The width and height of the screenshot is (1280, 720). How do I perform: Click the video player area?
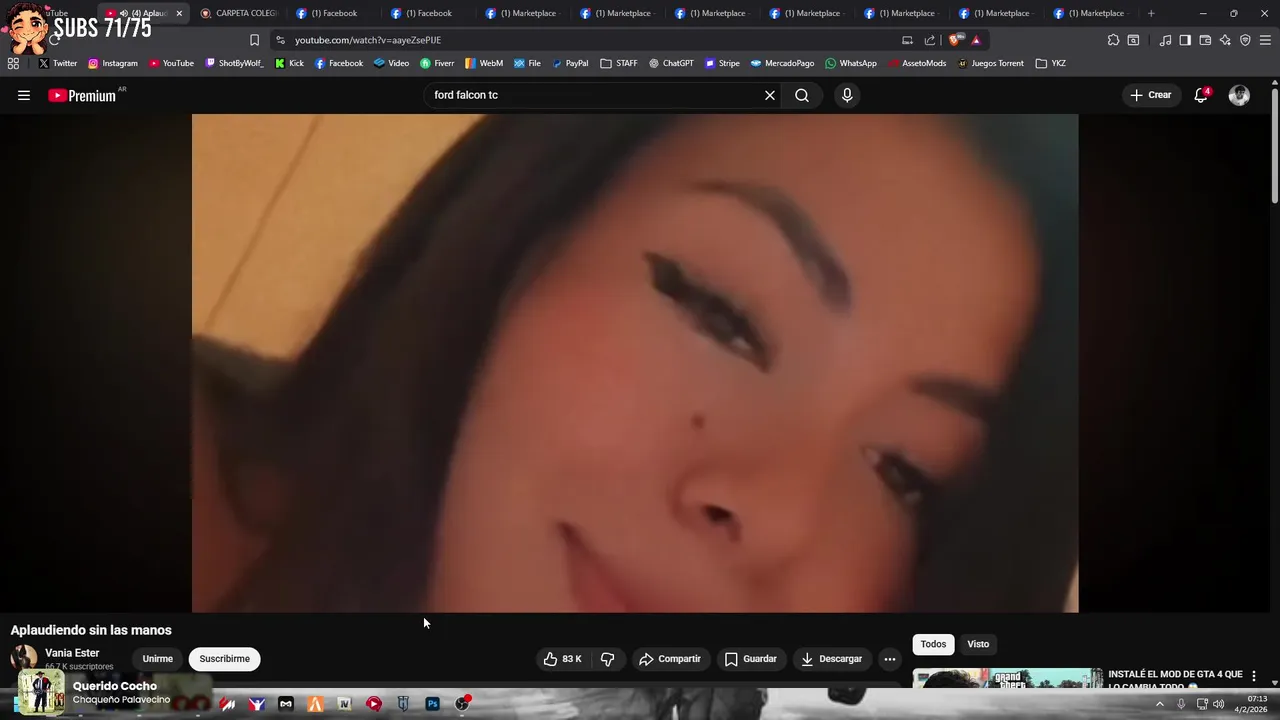635,363
